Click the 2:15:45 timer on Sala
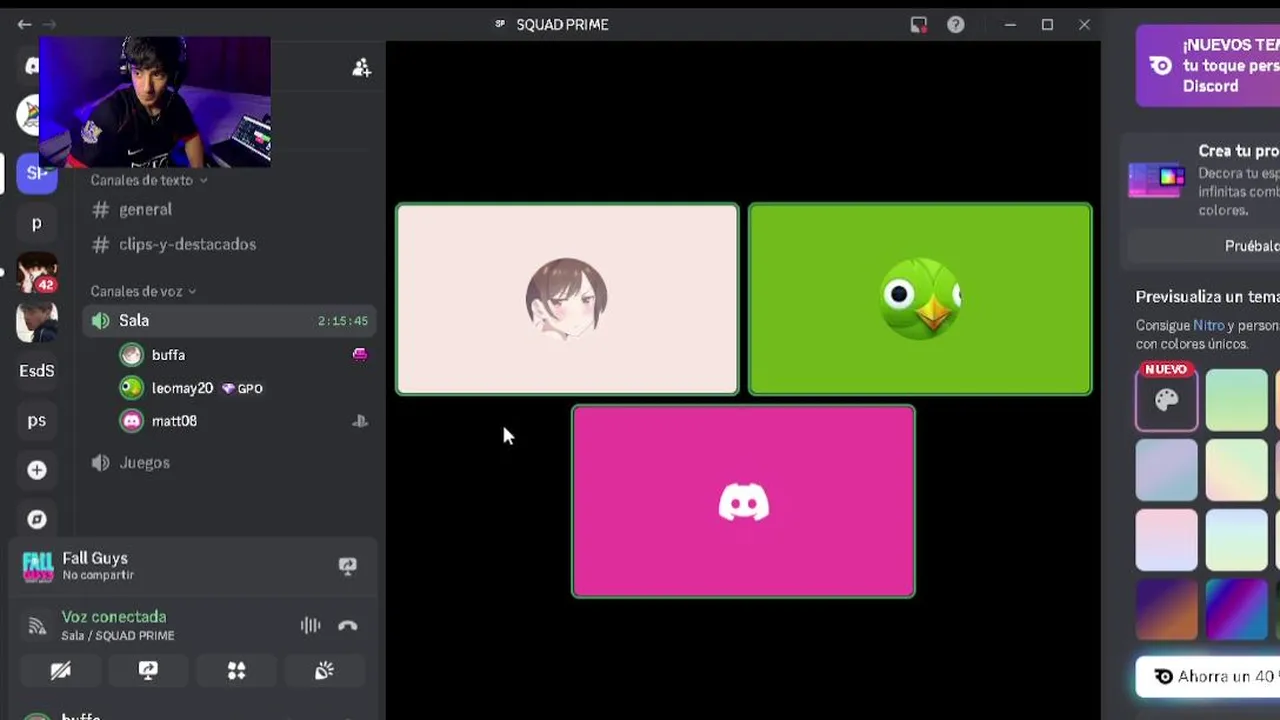 pos(343,321)
